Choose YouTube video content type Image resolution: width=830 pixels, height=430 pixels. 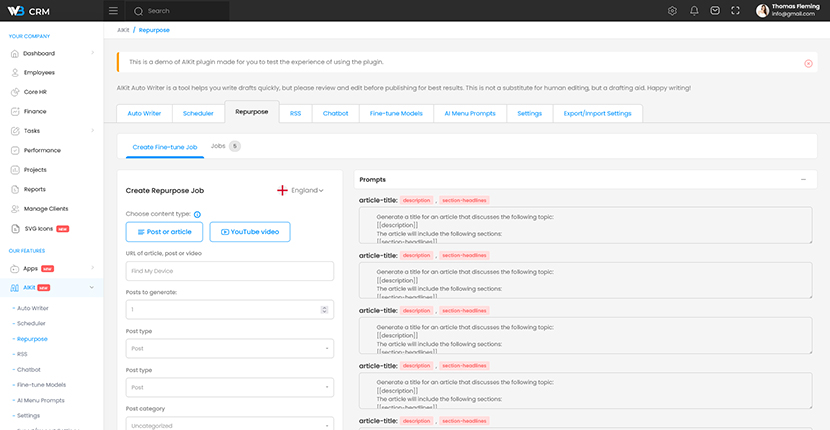(250, 232)
